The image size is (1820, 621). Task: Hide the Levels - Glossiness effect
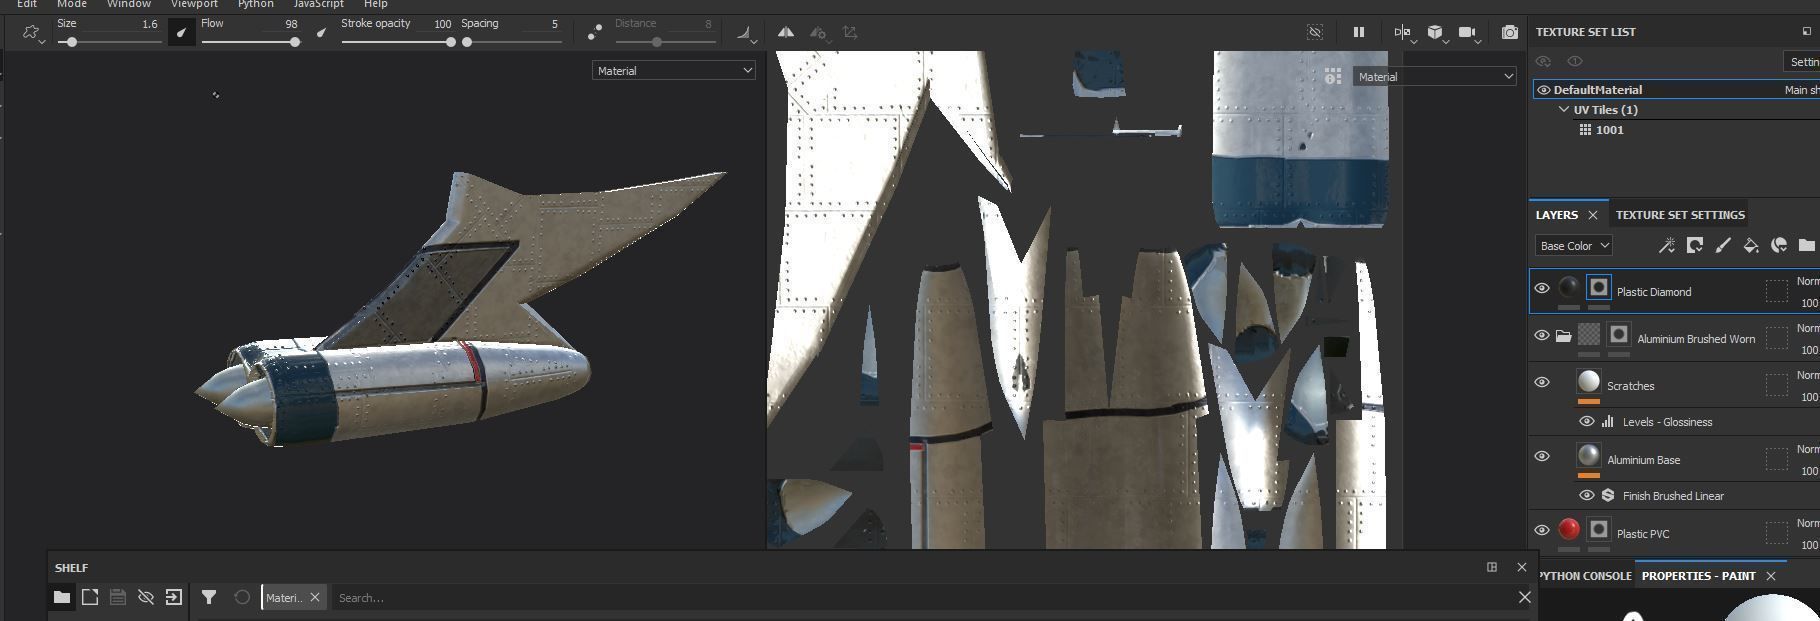coord(1587,422)
